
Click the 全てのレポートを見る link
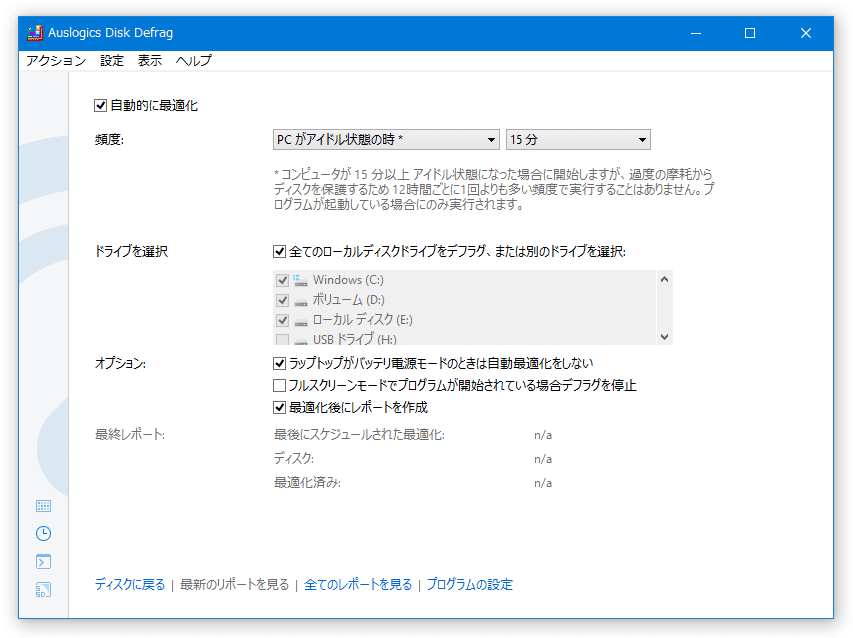[358, 585]
